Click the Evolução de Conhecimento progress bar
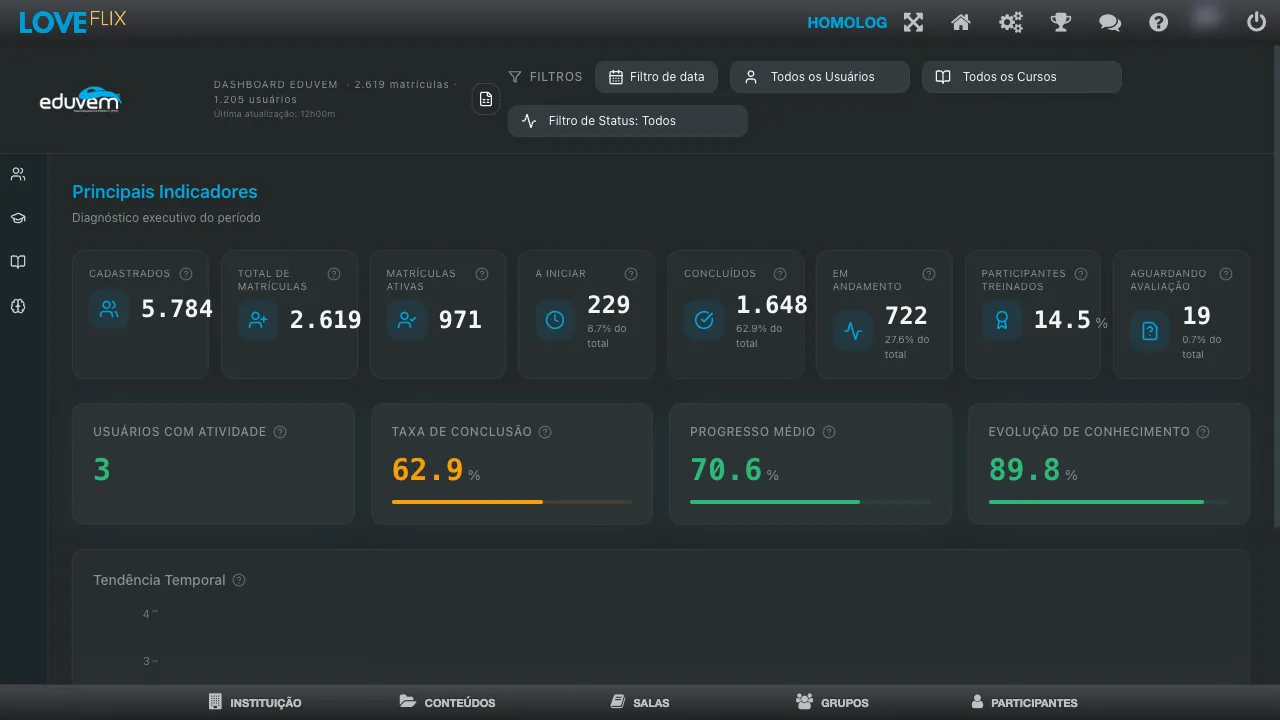1280x720 pixels. coord(1108,502)
